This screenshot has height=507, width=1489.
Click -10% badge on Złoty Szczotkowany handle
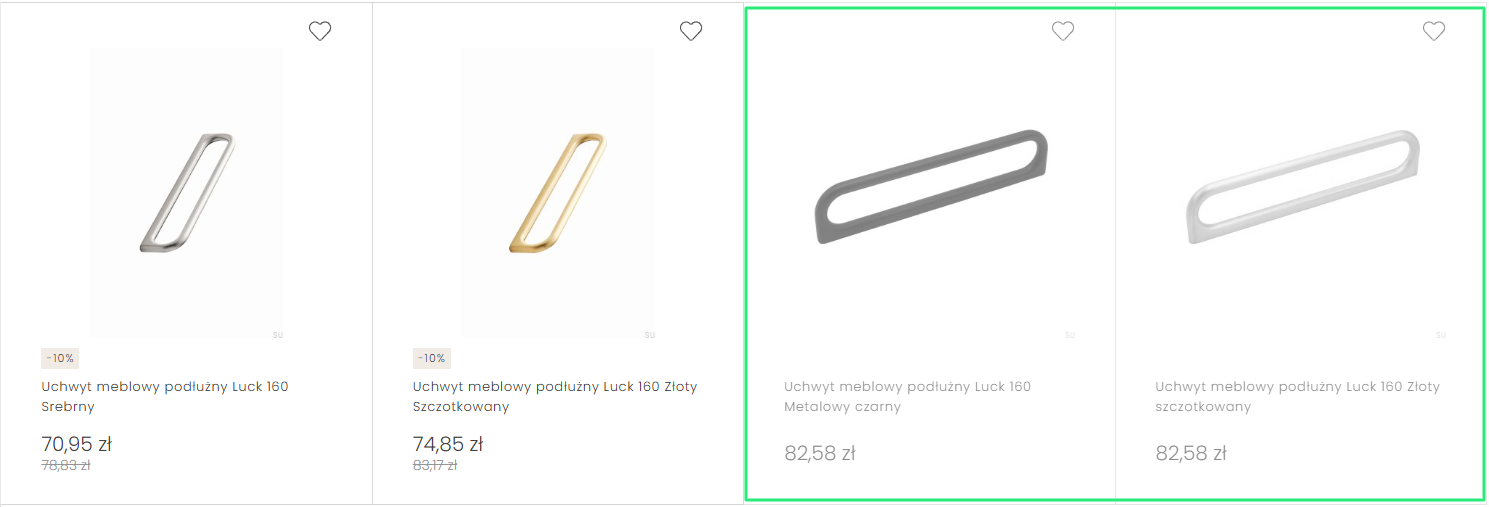tap(432, 358)
